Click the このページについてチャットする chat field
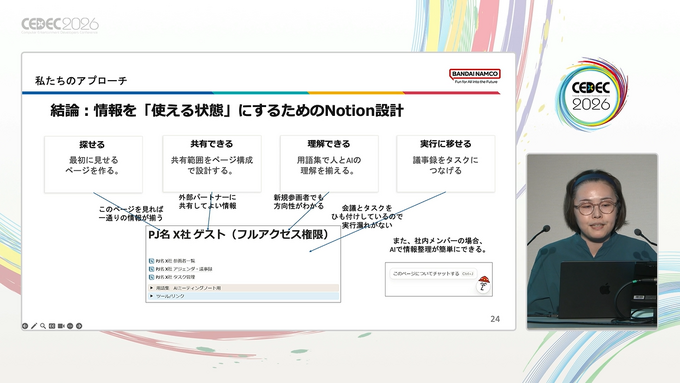Image resolution: width=680 pixels, height=383 pixels. [x=432, y=274]
